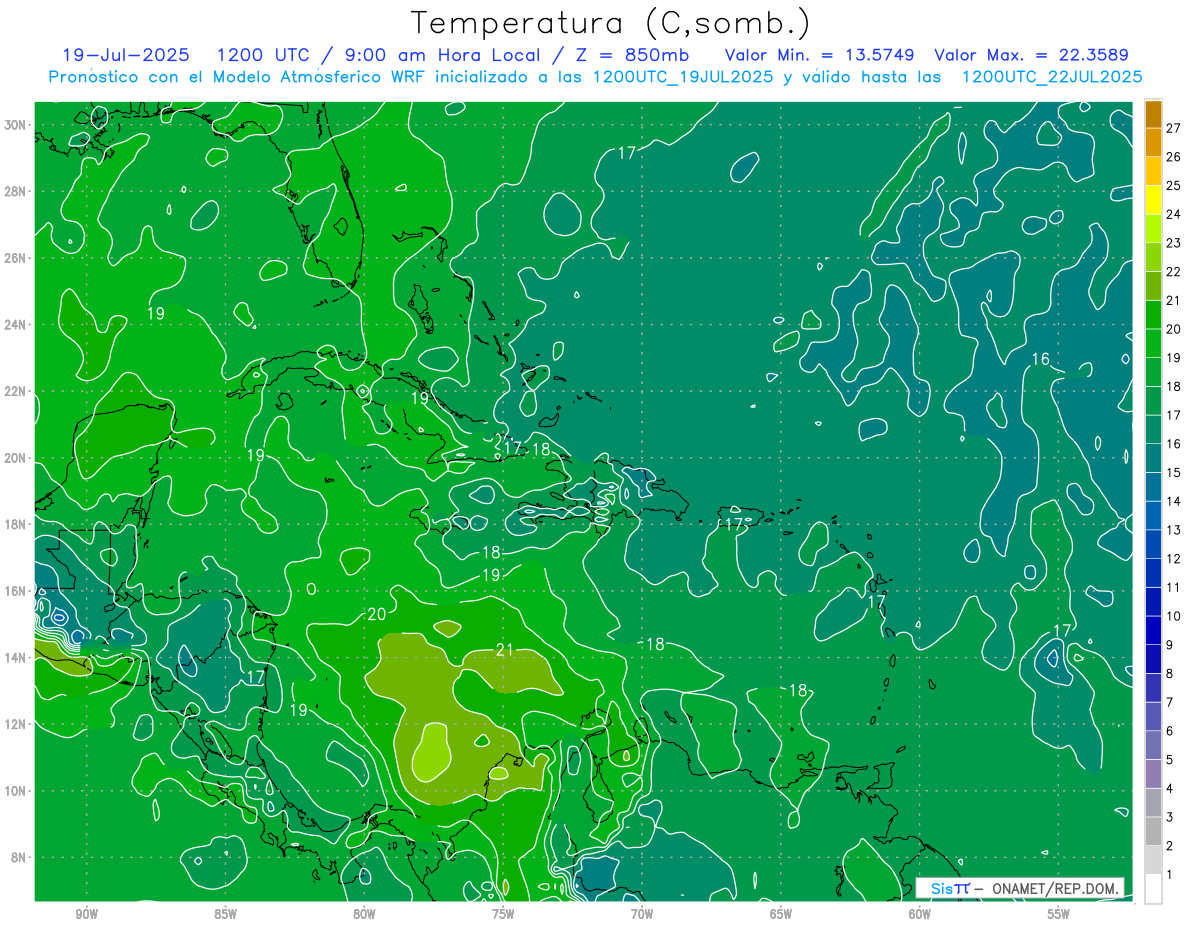Click the yellow colorbar swatch between 24 and 25
Image resolution: width=1200 pixels, height=927 pixels.
coord(1153,199)
